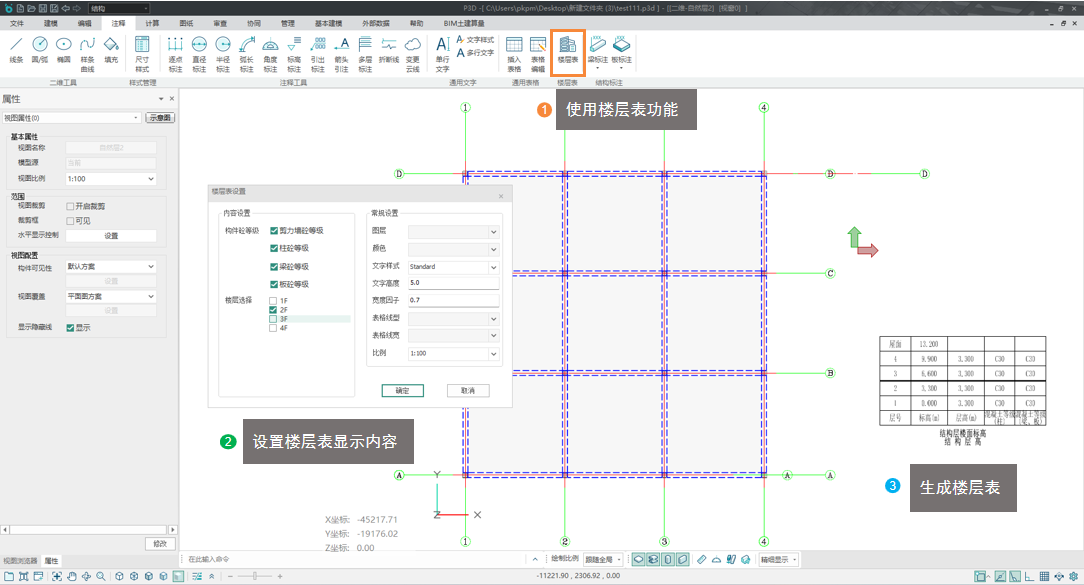Click the 插入表格 insert table icon

coord(514,52)
